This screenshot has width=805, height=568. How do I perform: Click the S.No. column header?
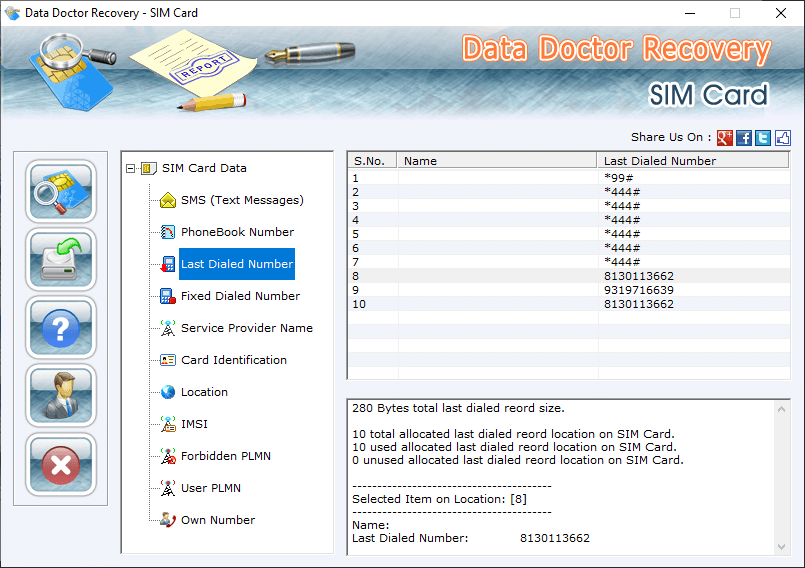(x=373, y=161)
